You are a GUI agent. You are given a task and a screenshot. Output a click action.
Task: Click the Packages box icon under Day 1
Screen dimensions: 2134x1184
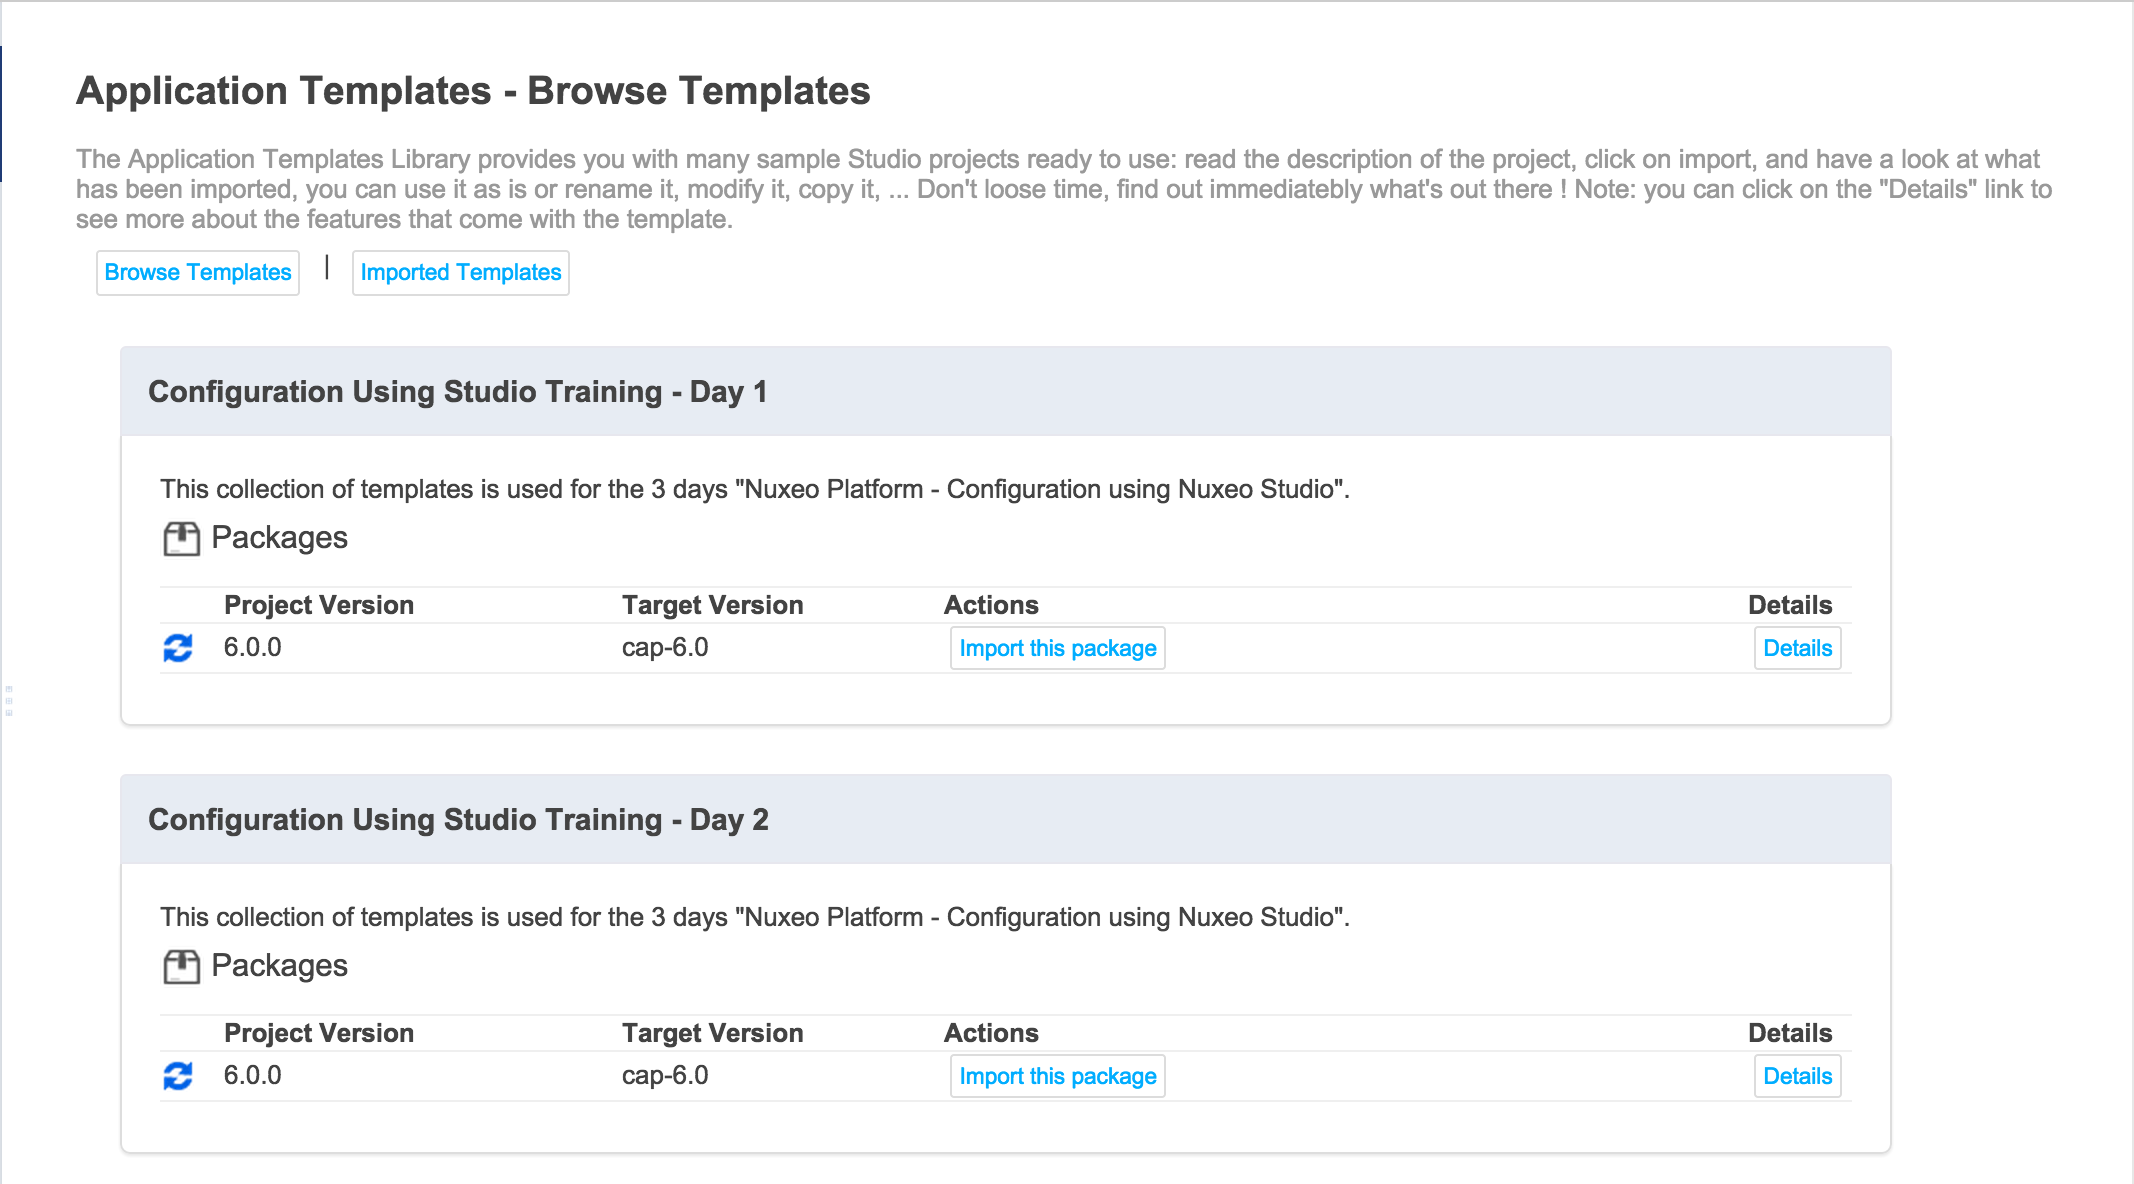[181, 539]
